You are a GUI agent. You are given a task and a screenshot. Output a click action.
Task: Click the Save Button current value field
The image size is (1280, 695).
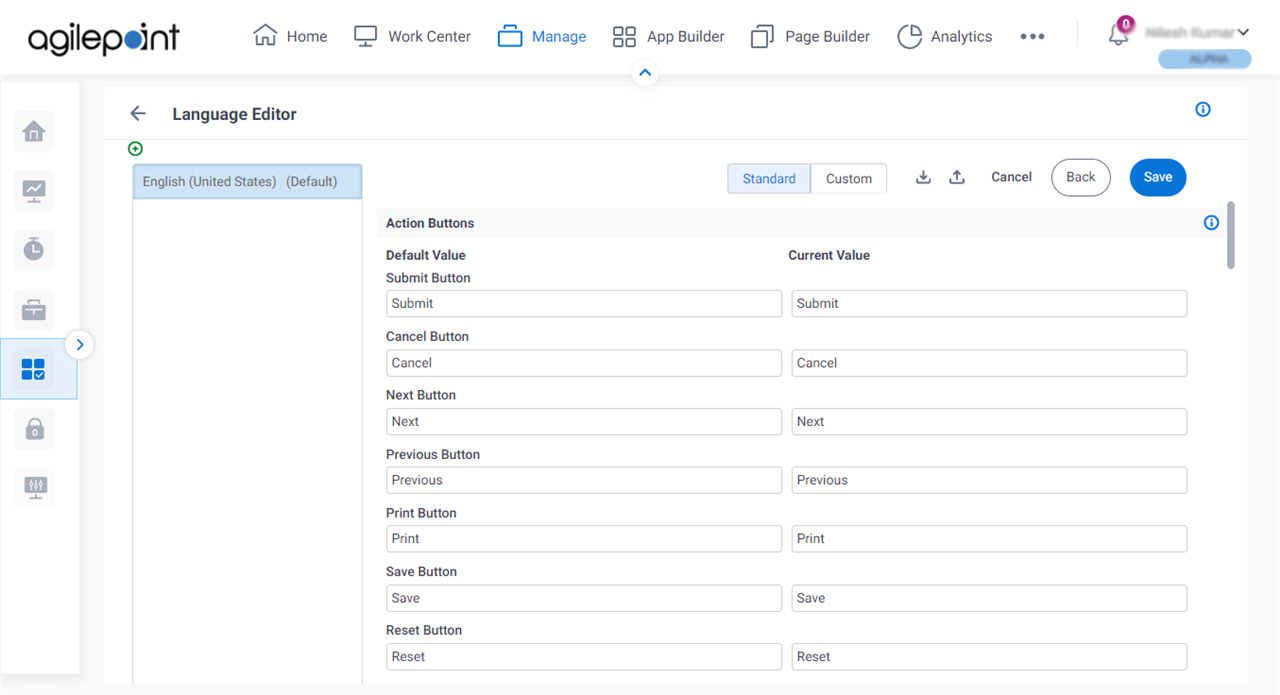989,598
